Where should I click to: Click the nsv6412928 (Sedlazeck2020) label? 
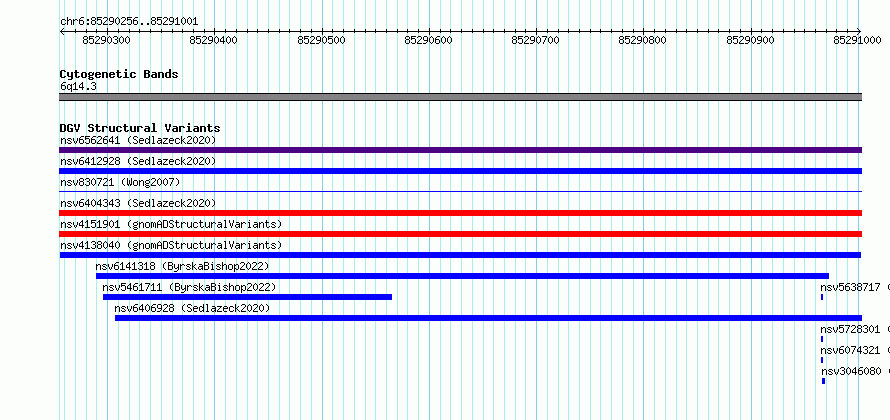click(x=138, y=161)
